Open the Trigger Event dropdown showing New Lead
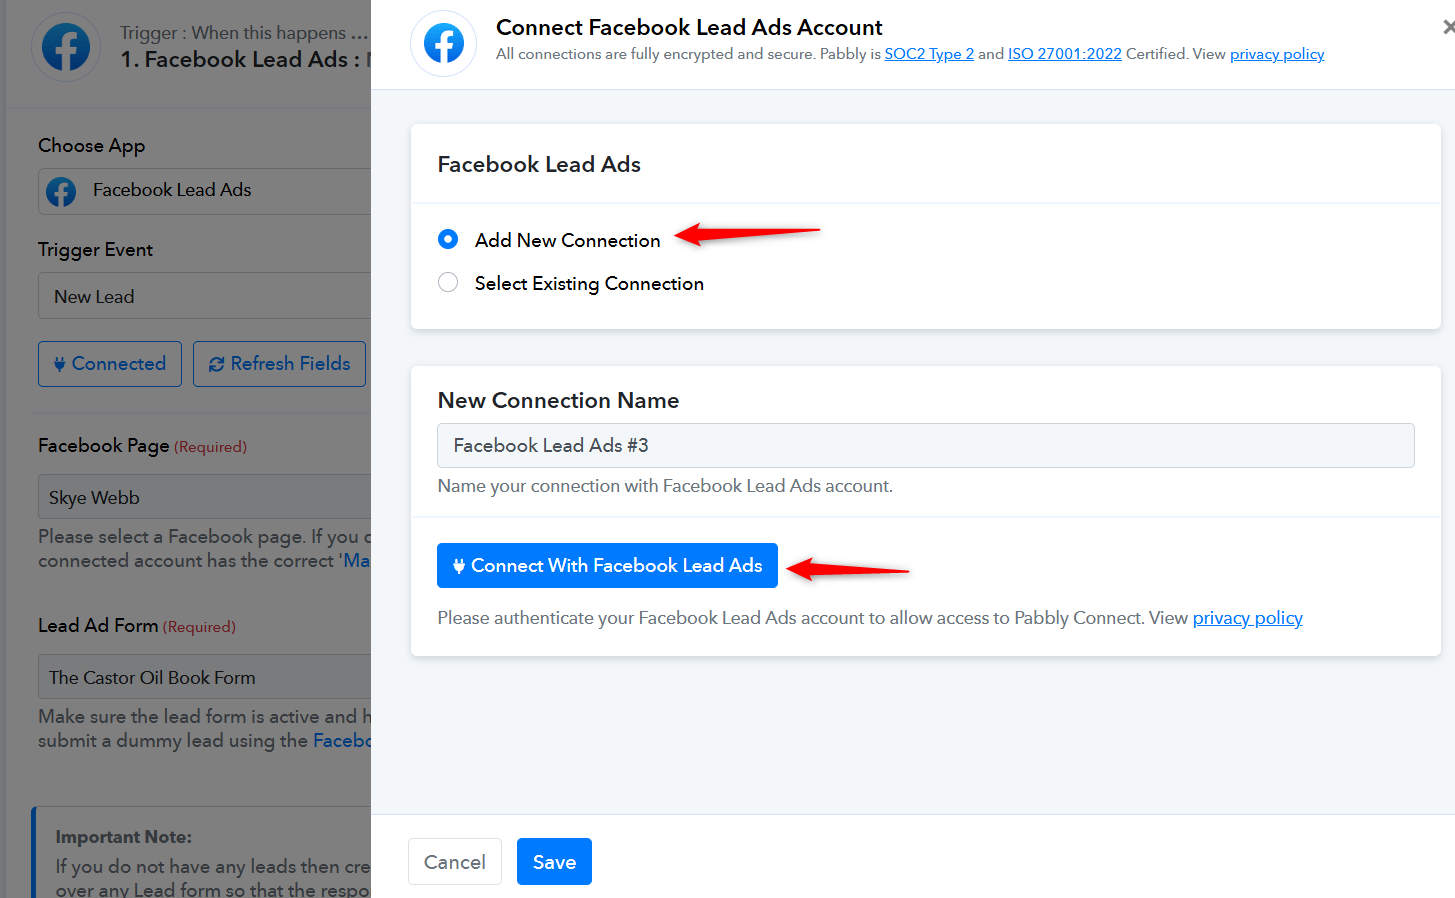Screen dimensions: 1455x898 pyautogui.click(x=205, y=296)
